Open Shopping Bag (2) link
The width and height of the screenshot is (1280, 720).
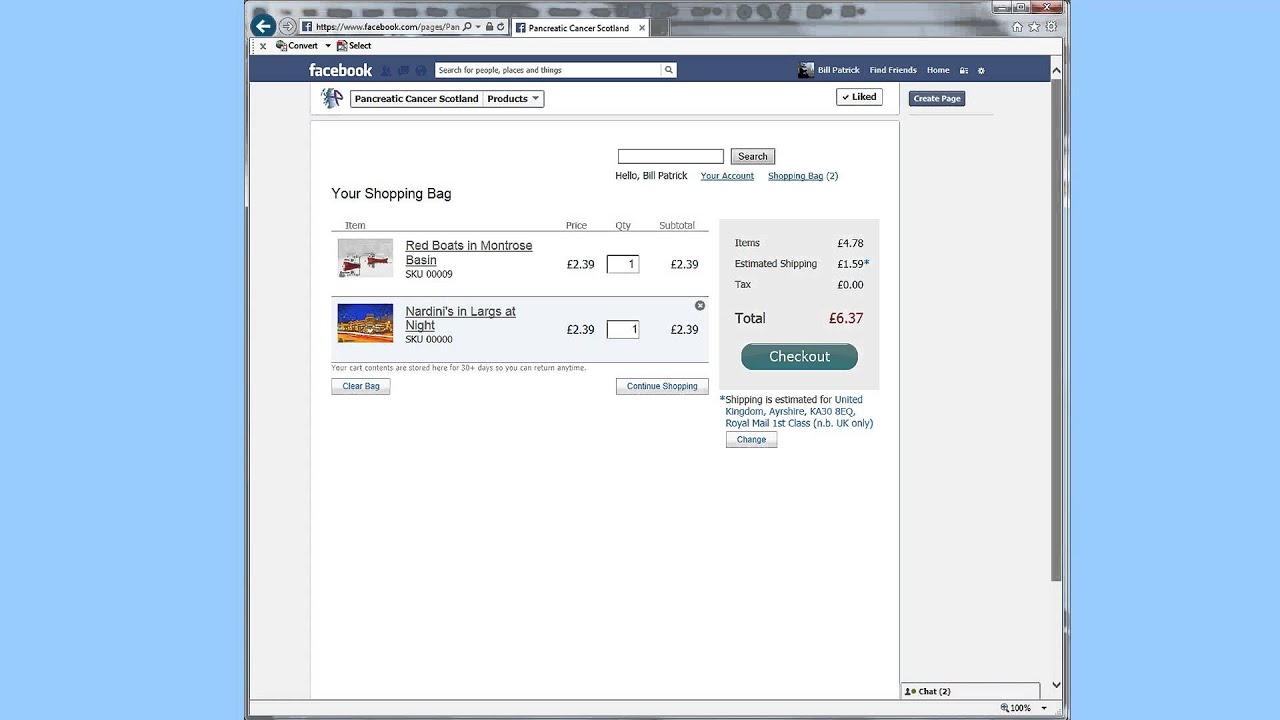point(803,176)
